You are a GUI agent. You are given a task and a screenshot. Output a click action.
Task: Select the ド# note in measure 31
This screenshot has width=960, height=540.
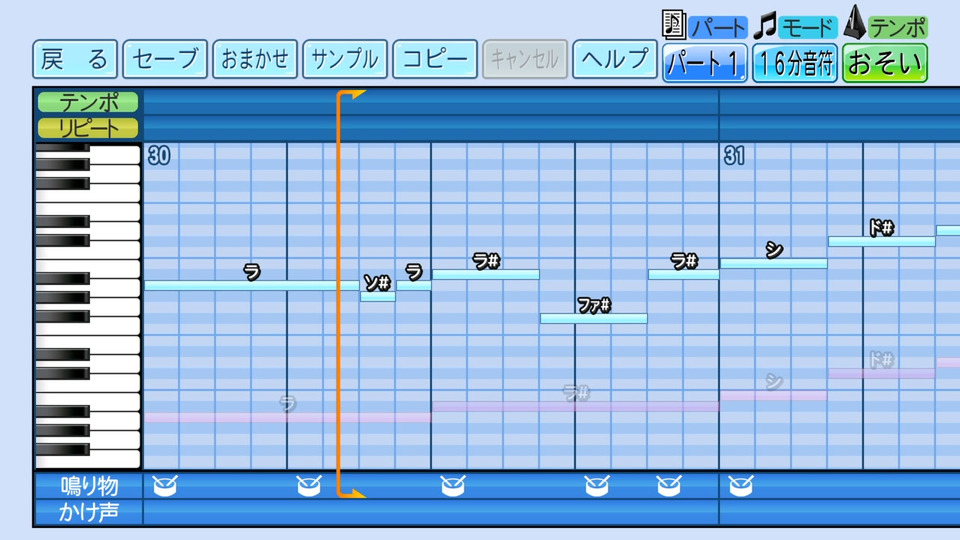click(882, 241)
